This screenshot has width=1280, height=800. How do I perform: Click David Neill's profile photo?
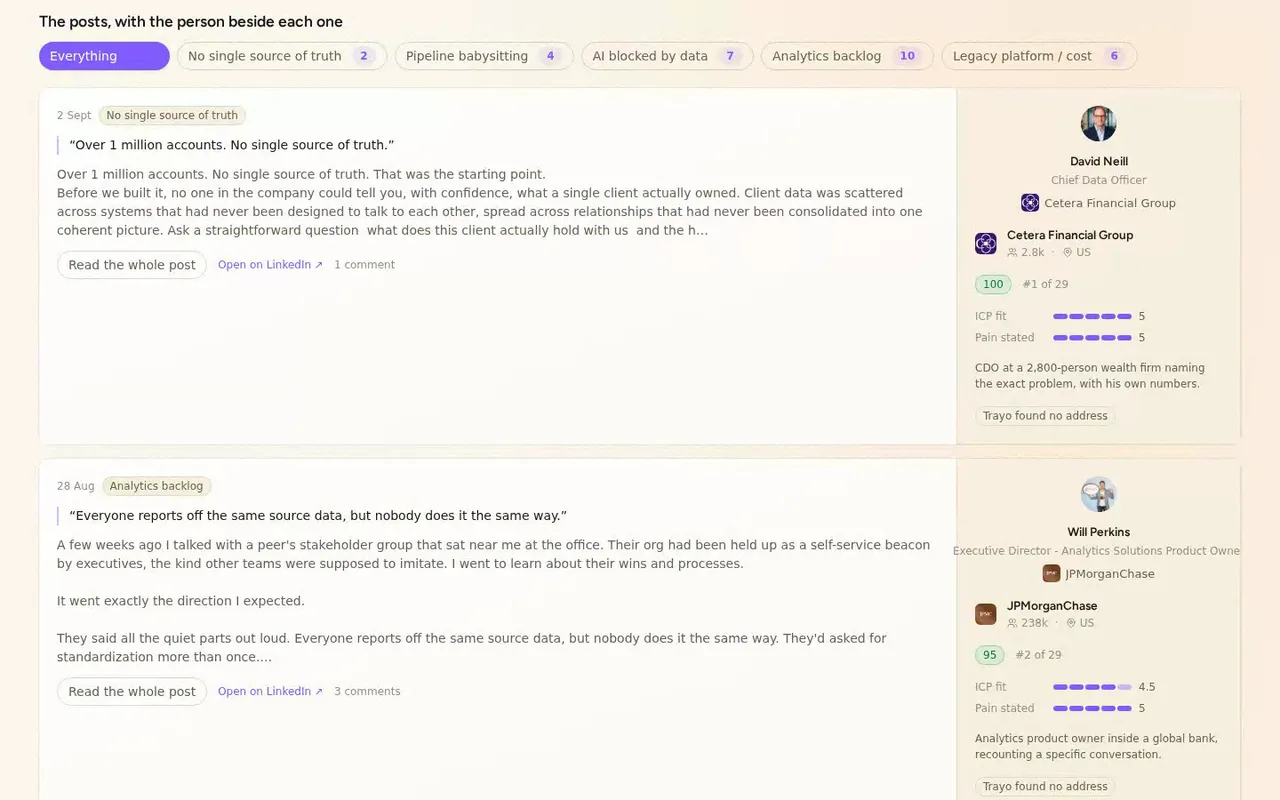1098,124
